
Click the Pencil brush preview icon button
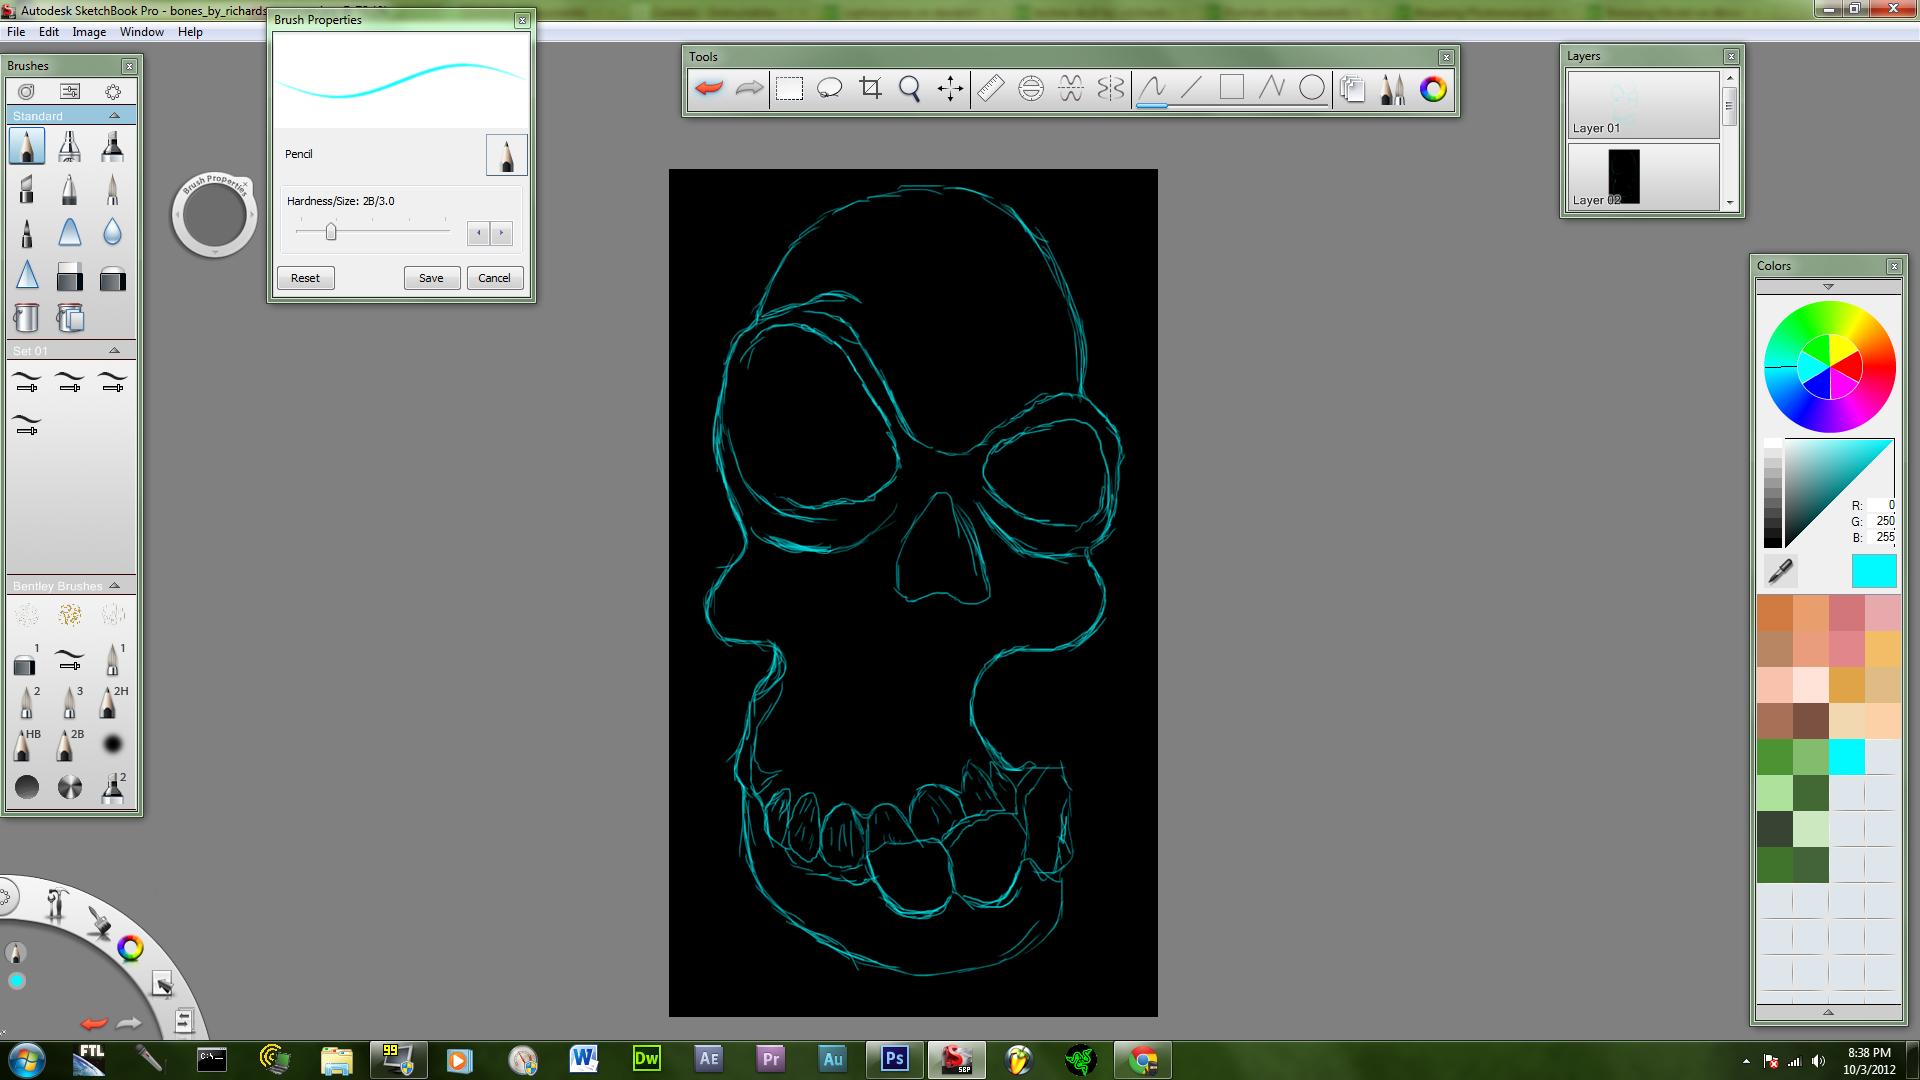point(506,155)
